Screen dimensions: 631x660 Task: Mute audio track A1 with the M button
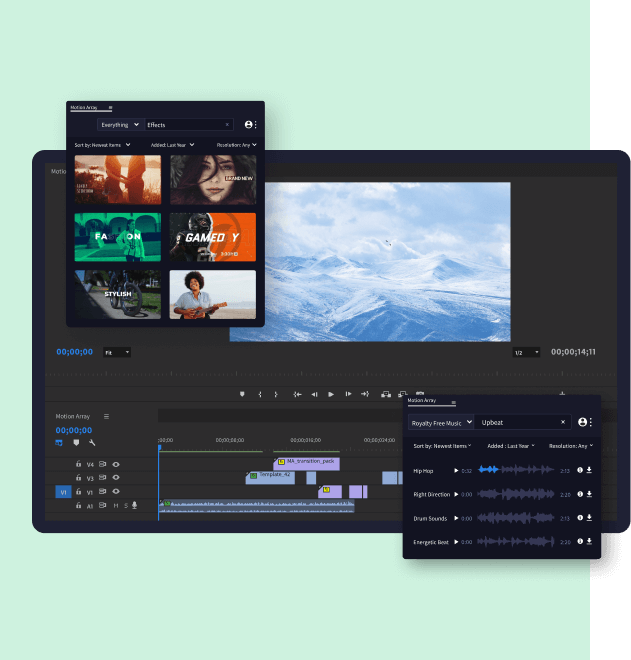[115, 506]
